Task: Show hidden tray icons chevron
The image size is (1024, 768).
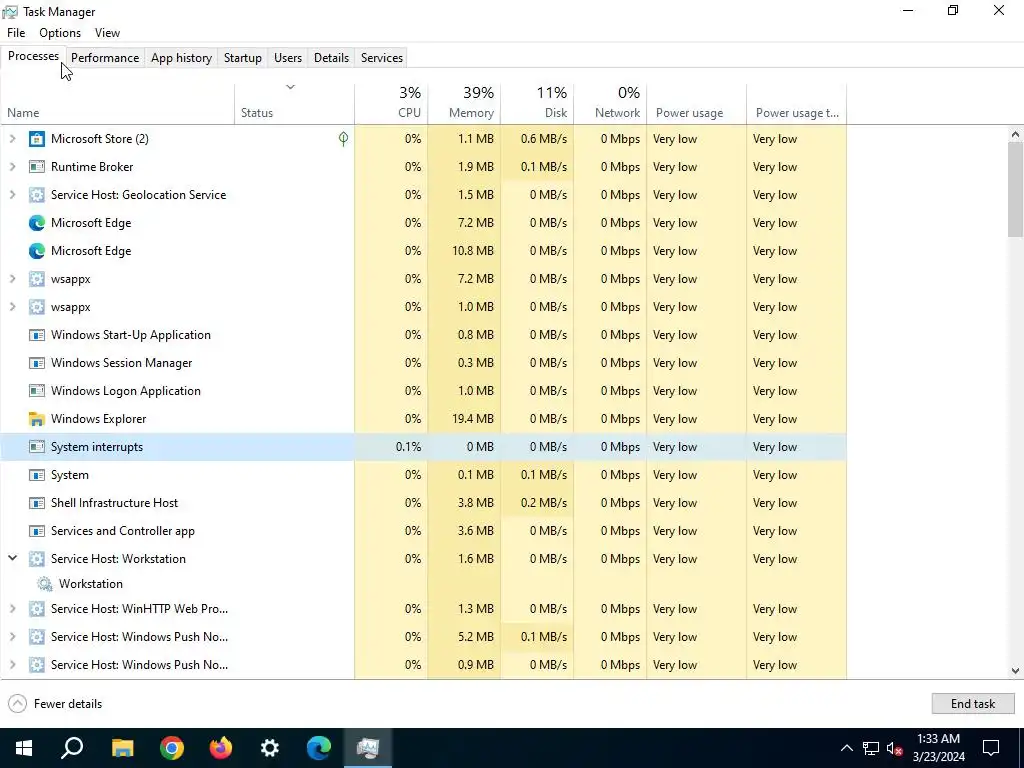Action: [x=846, y=748]
